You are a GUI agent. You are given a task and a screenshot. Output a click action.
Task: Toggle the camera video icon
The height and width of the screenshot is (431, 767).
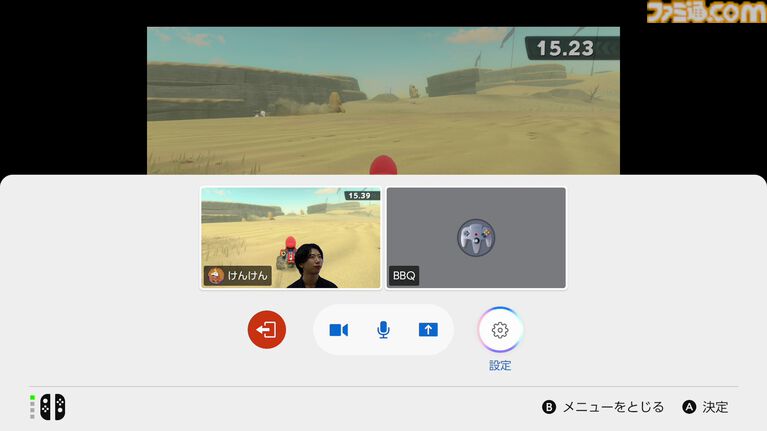(338, 330)
